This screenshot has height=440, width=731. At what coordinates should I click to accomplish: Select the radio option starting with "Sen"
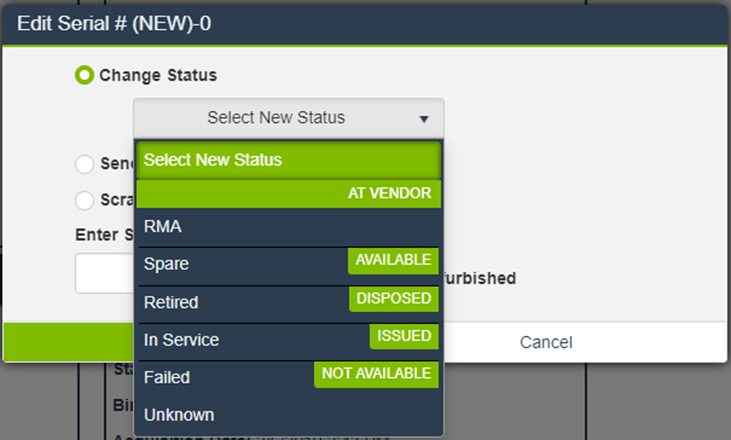[x=85, y=163]
